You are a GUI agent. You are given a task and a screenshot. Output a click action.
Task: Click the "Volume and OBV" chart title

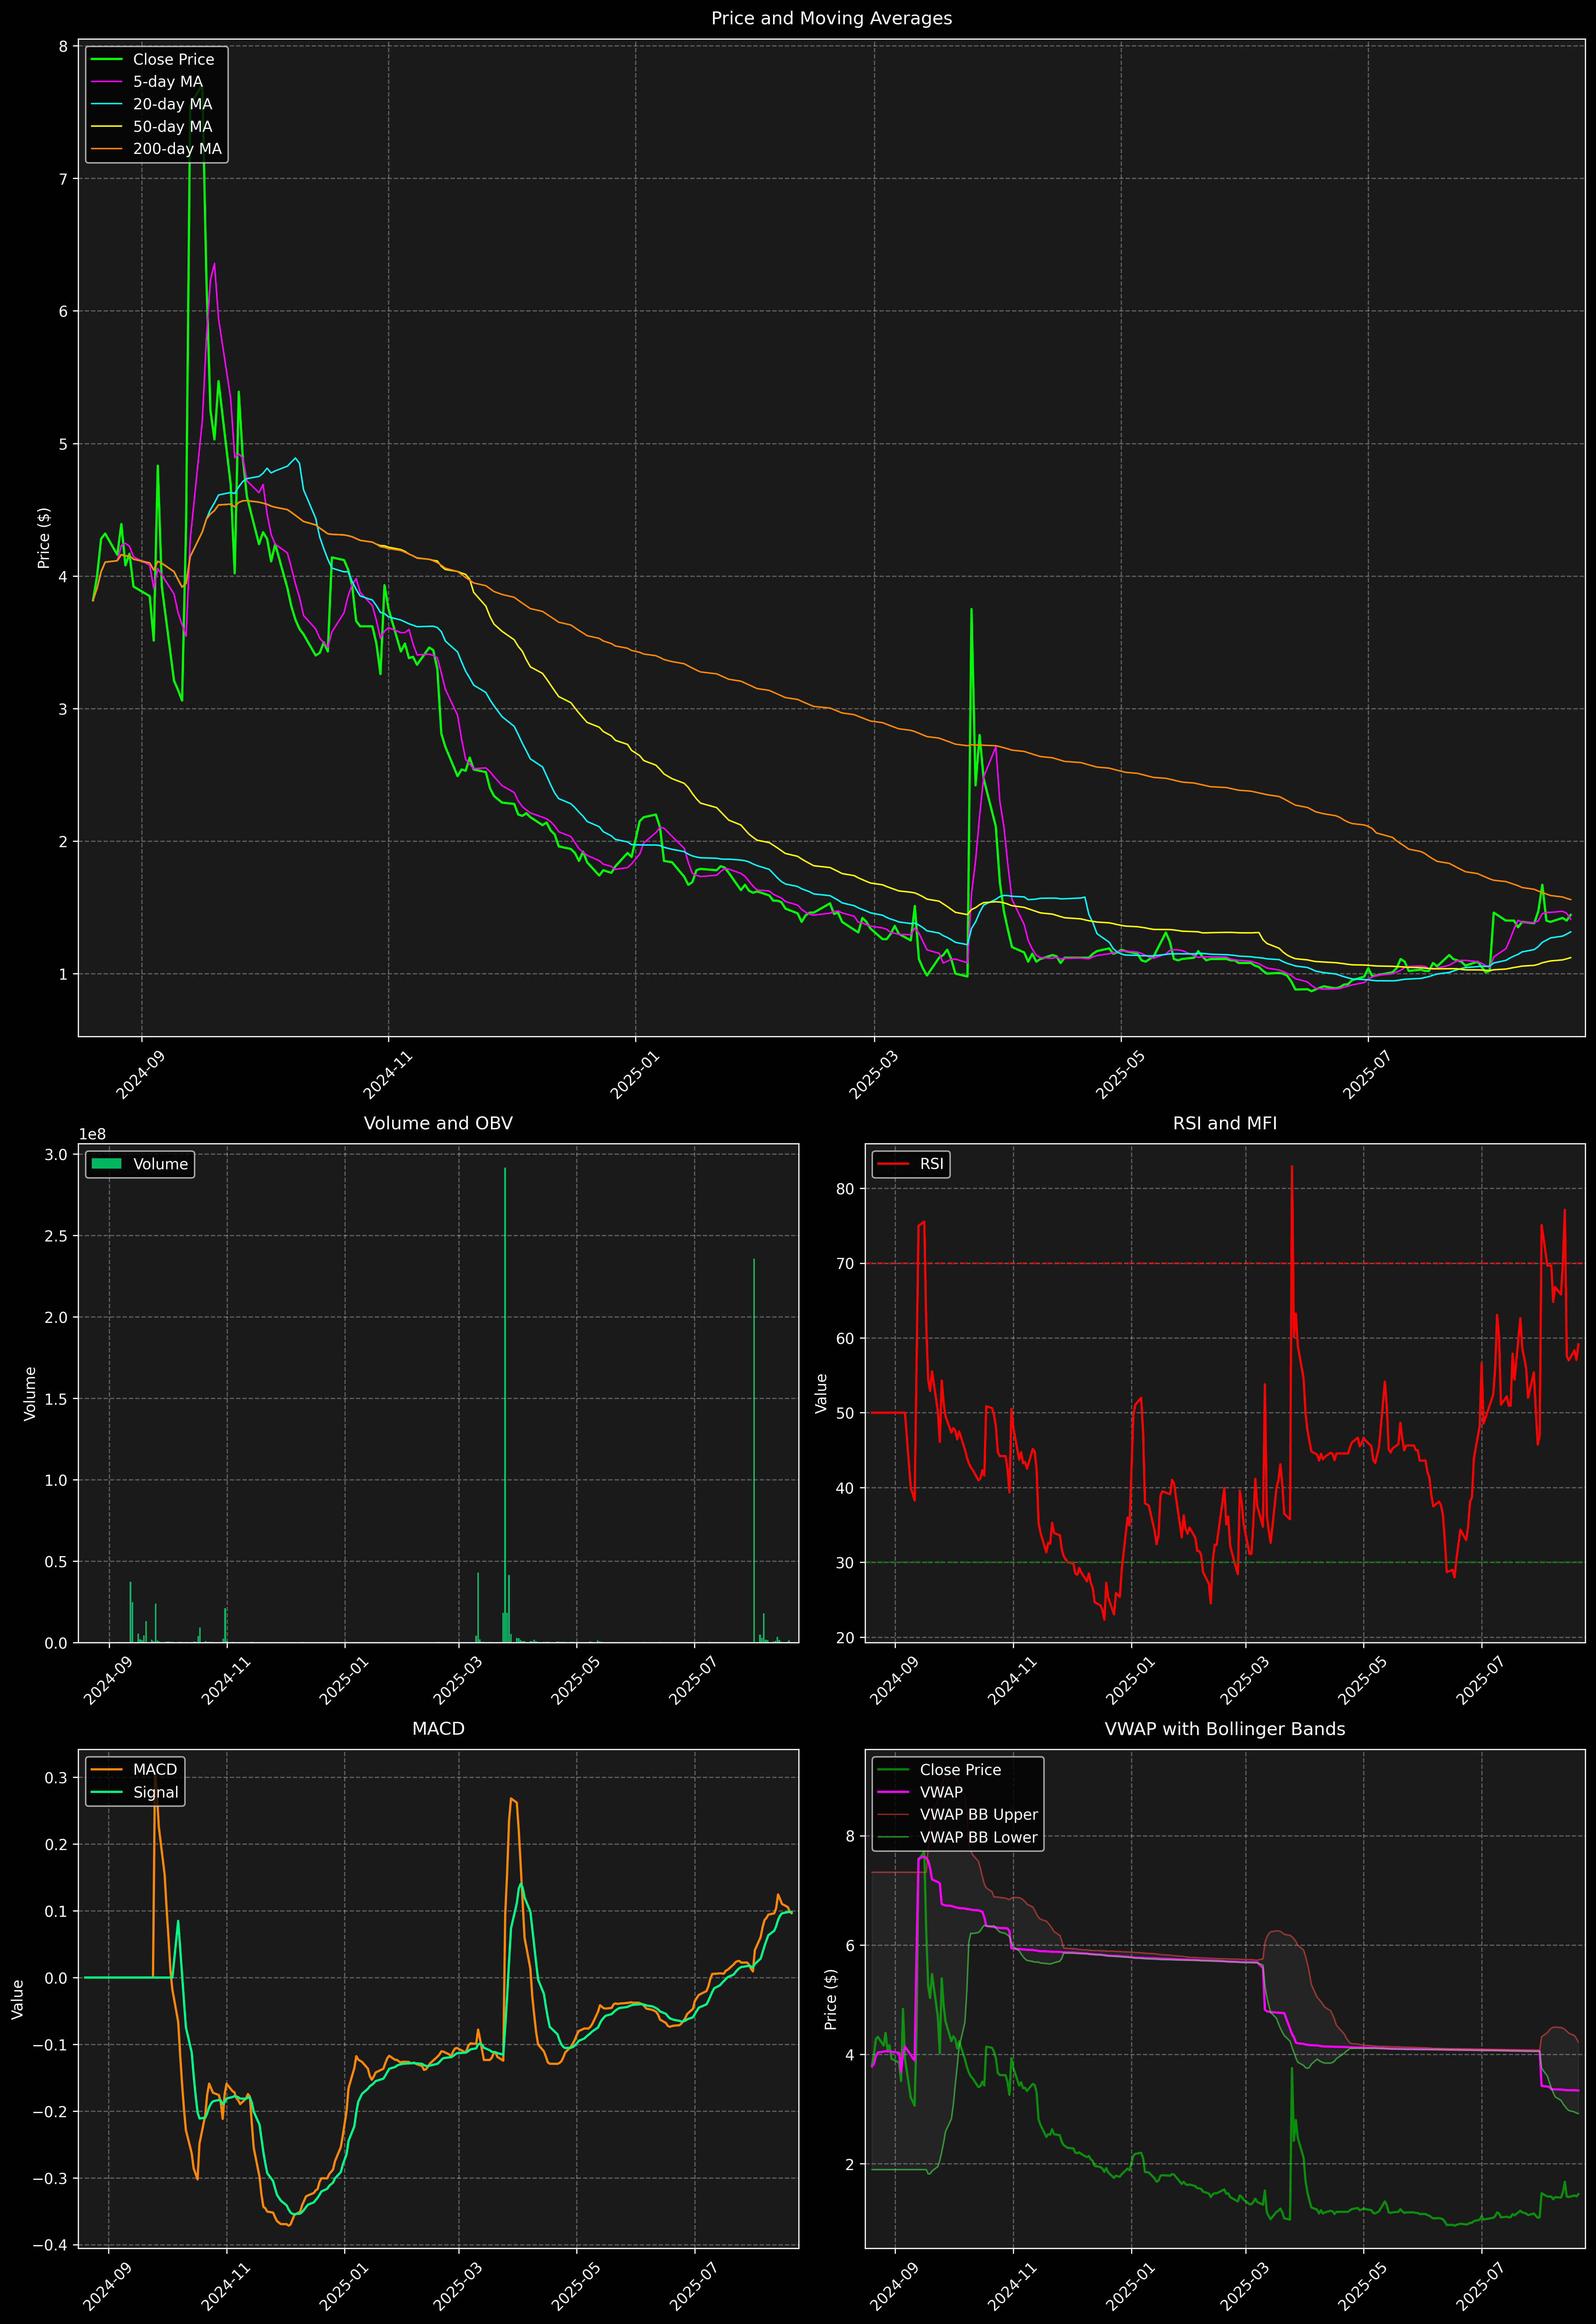[438, 1123]
